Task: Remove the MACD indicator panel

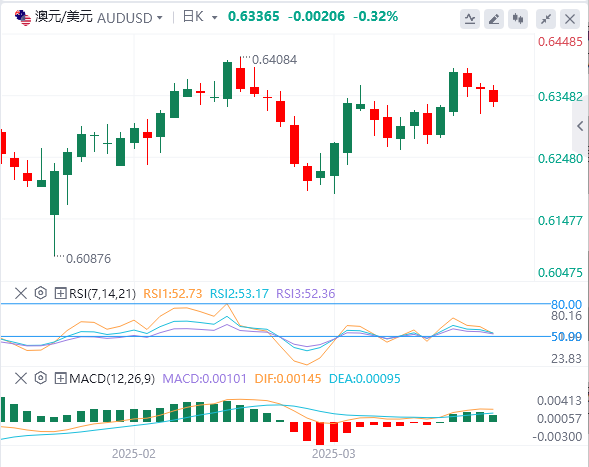Action: point(21,378)
